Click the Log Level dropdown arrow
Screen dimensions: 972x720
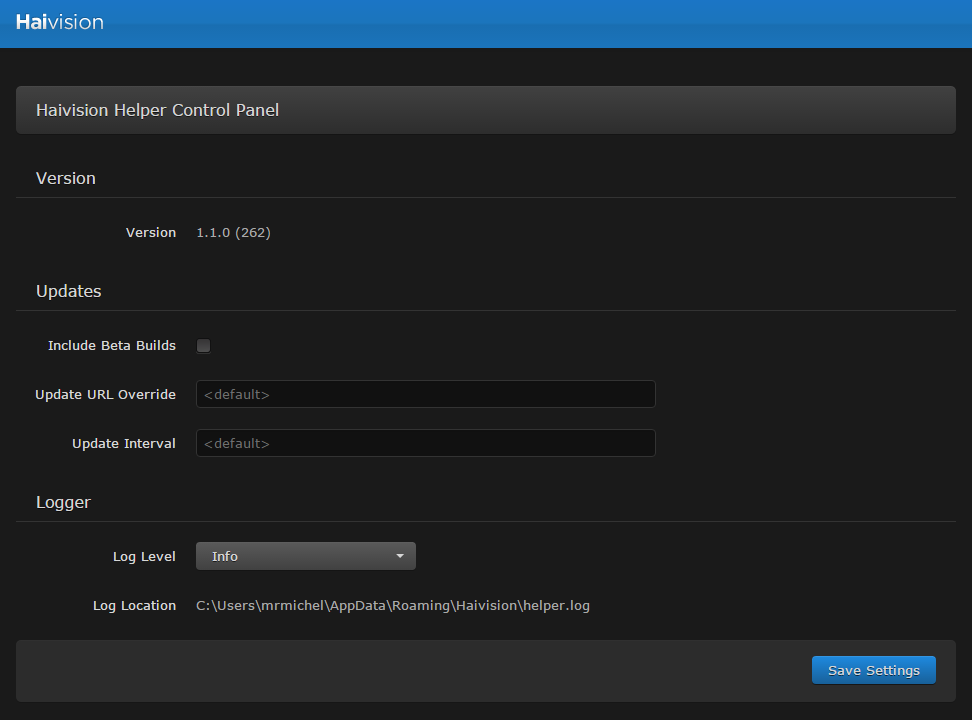click(399, 556)
